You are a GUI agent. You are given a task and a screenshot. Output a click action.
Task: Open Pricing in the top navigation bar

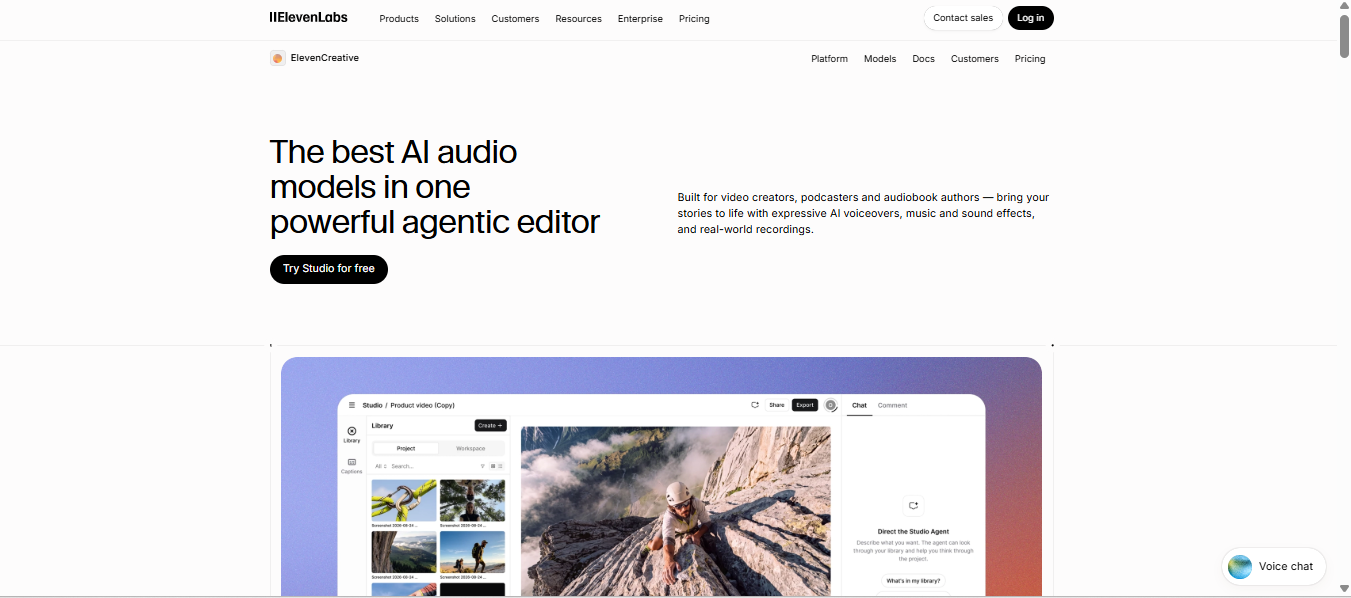(x=694, y=18)
